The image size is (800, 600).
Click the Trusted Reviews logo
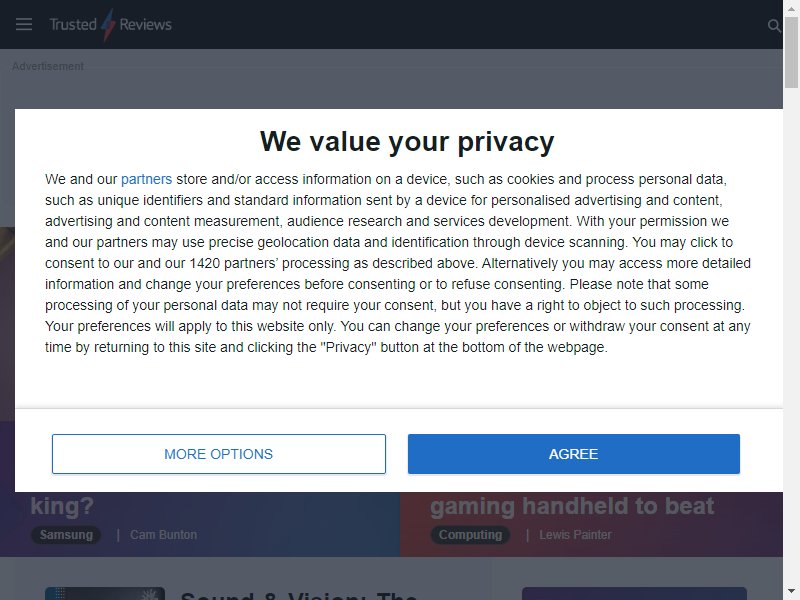click(x=110, y=24)
